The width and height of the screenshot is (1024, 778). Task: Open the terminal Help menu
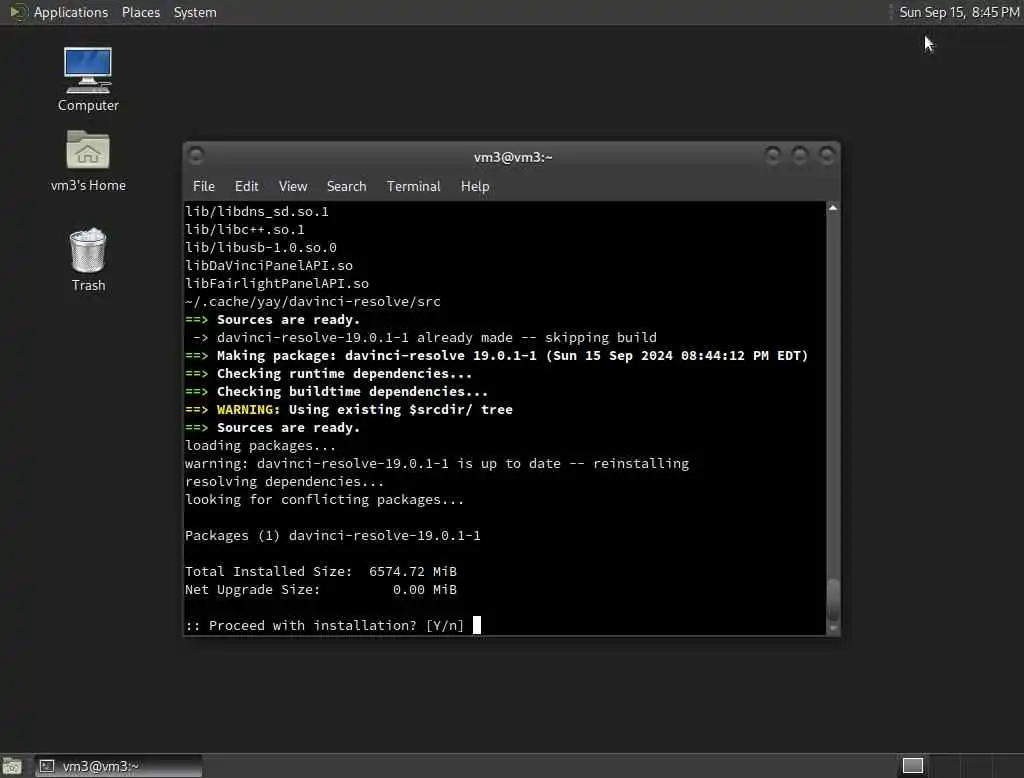(475, 186)
